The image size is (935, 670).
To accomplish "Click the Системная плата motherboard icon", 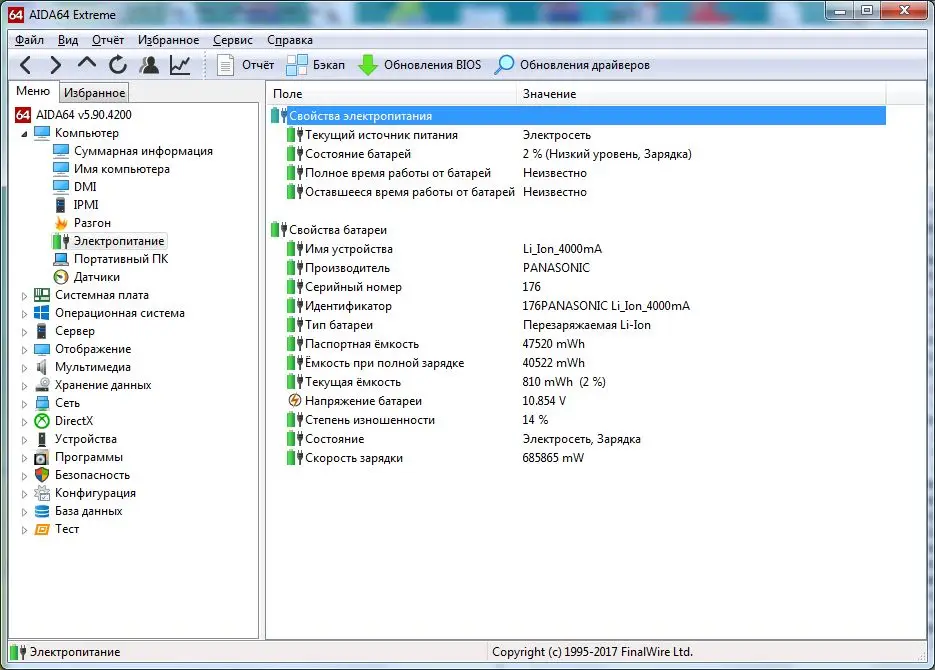I will [42, 294].
